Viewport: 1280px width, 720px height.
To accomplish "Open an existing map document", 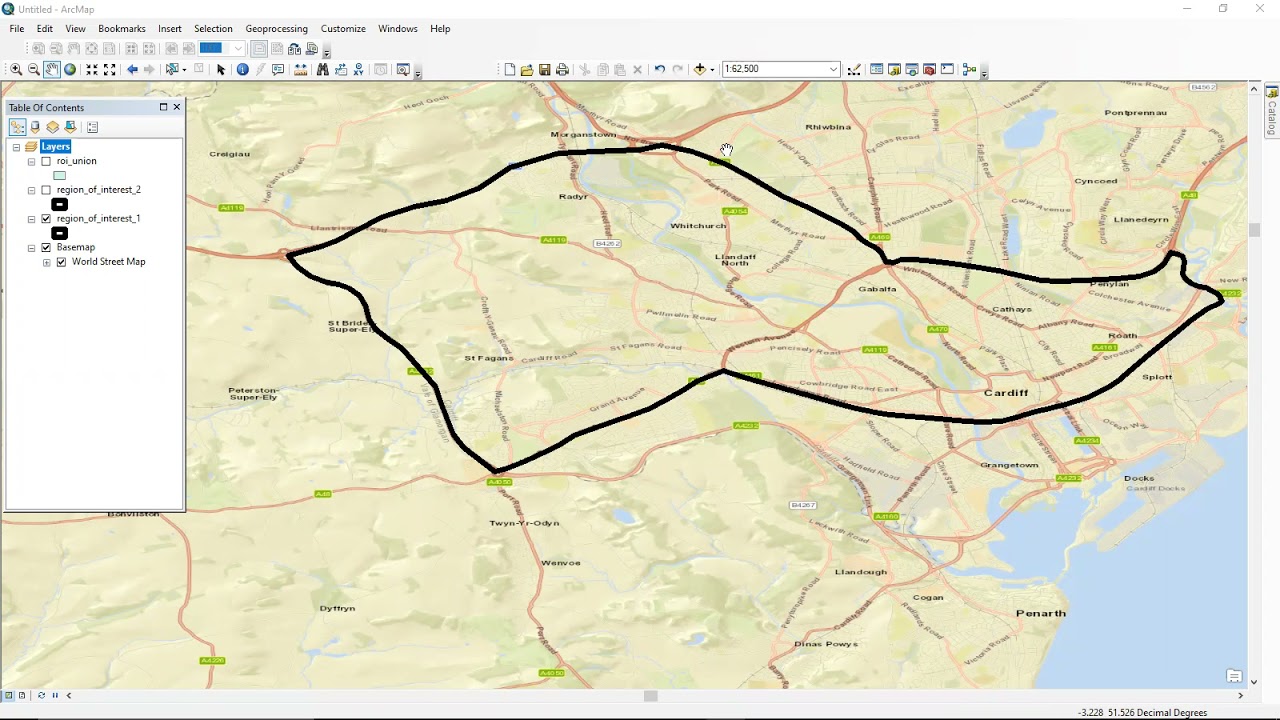I will (527, 69).
